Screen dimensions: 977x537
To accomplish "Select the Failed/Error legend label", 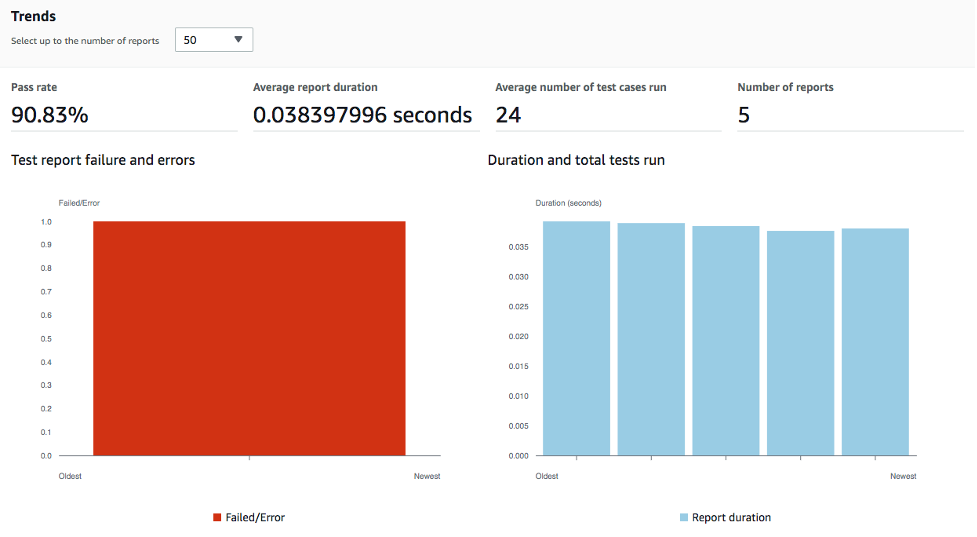I will 255,517.
